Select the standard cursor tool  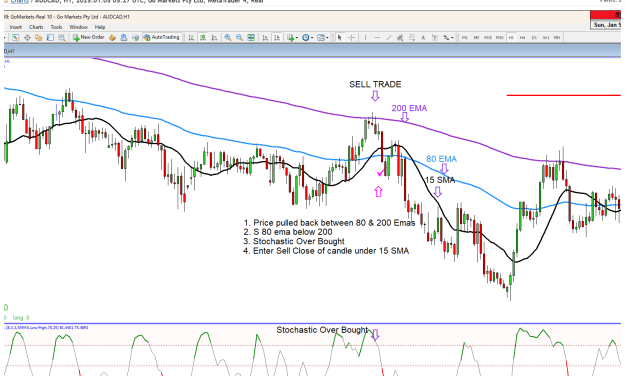[340, 37]
